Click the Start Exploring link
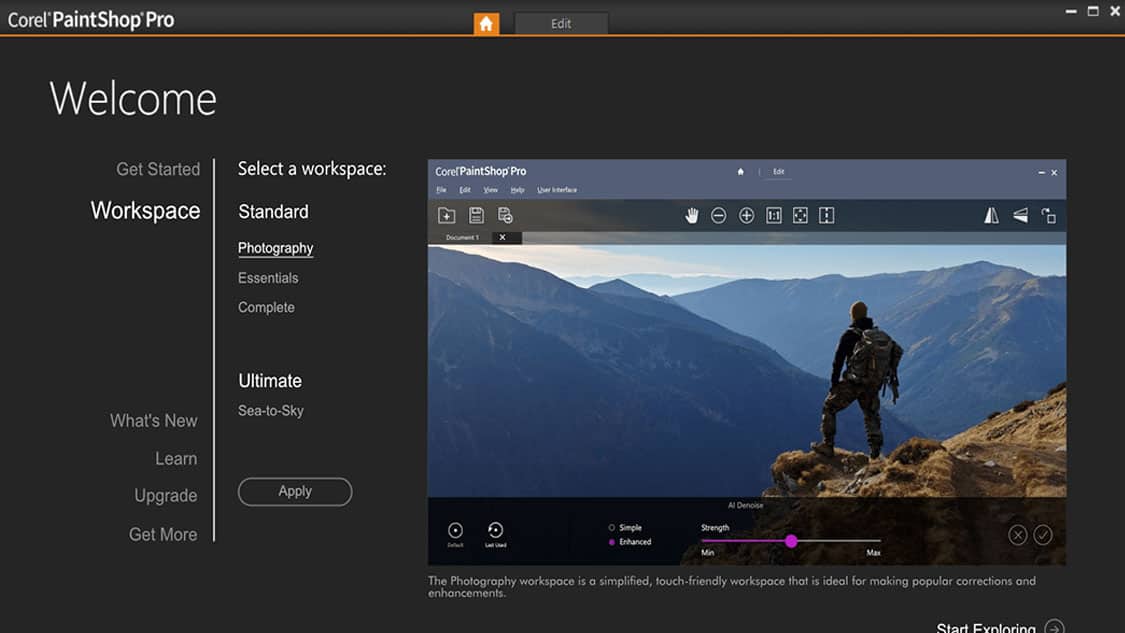The height and width of the screenshot is (633, 1125). point(985,626)
